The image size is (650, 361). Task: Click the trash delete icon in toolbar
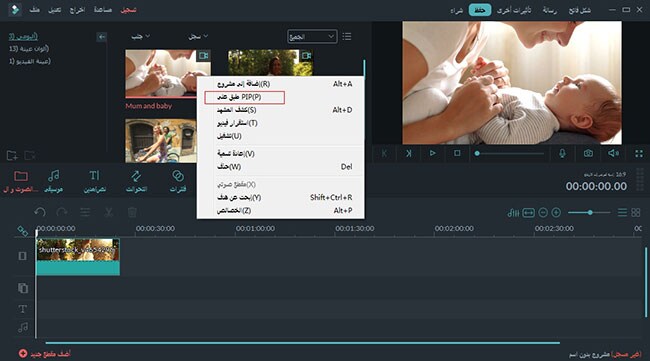(132, 212)
